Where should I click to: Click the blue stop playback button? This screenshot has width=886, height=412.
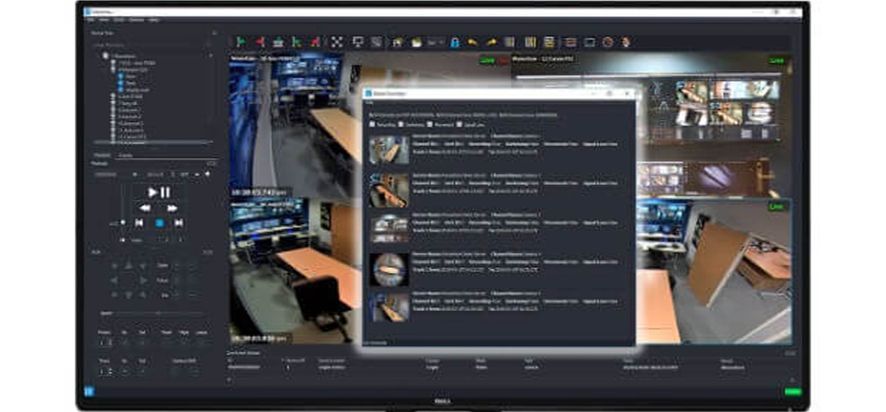click(159, 223)
